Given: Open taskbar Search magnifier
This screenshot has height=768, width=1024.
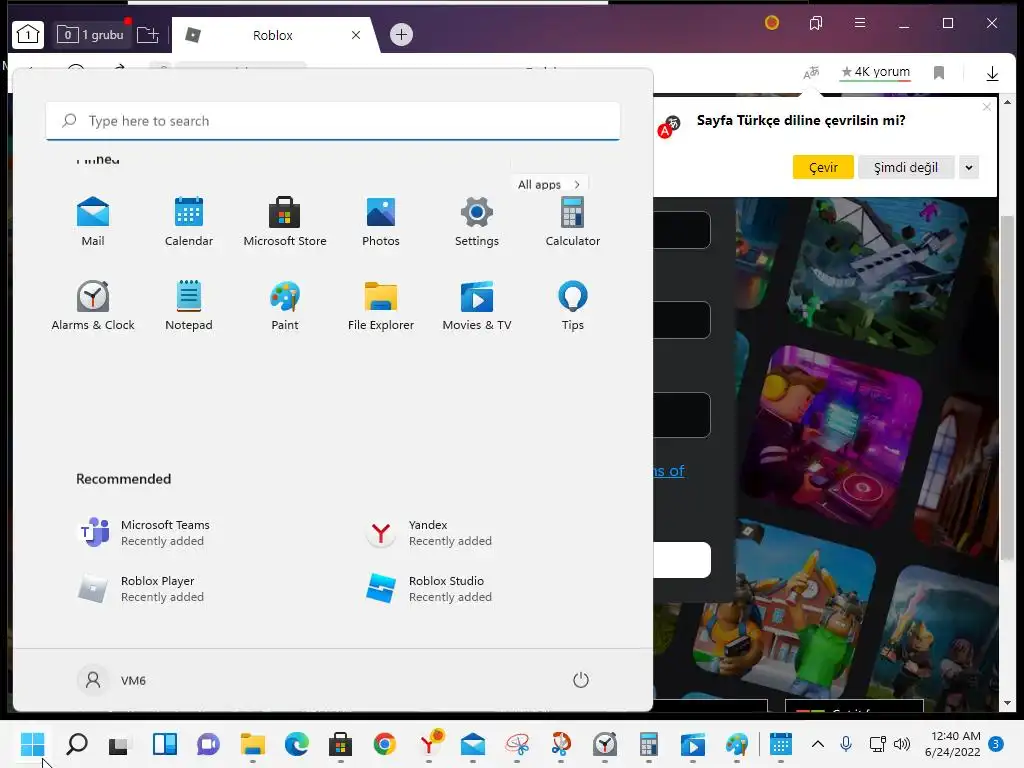Looking at the screenshot, I should click(76, 744).
